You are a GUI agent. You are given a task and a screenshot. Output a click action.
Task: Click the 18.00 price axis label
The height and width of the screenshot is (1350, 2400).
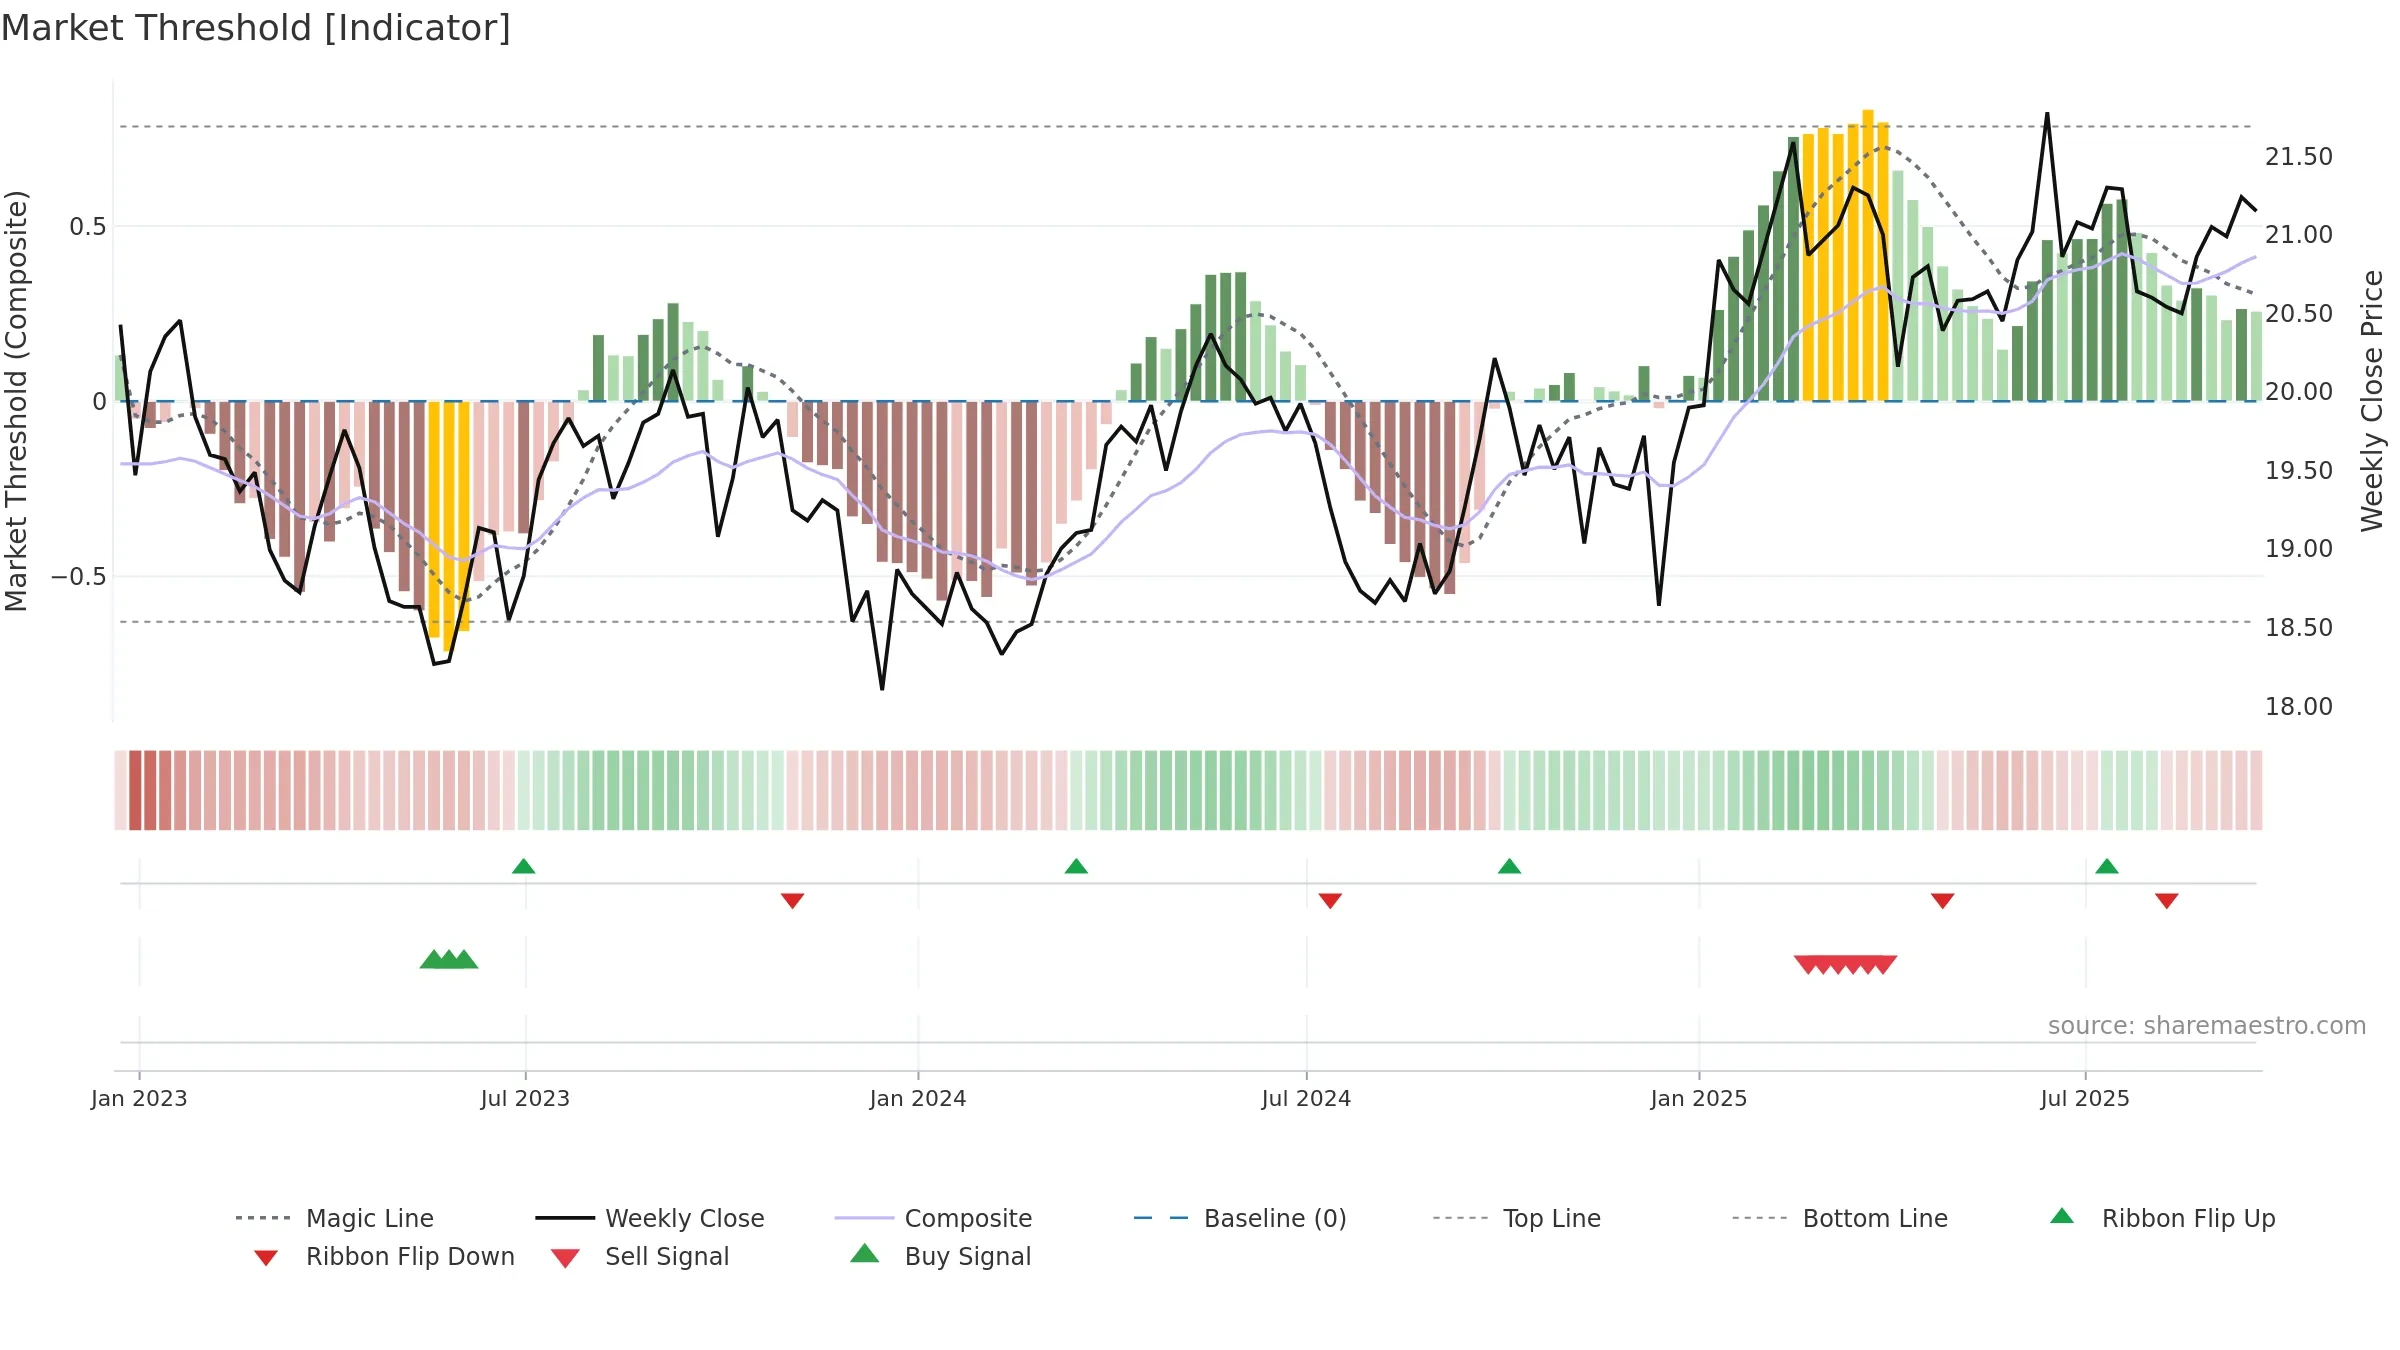point(2299,707)
